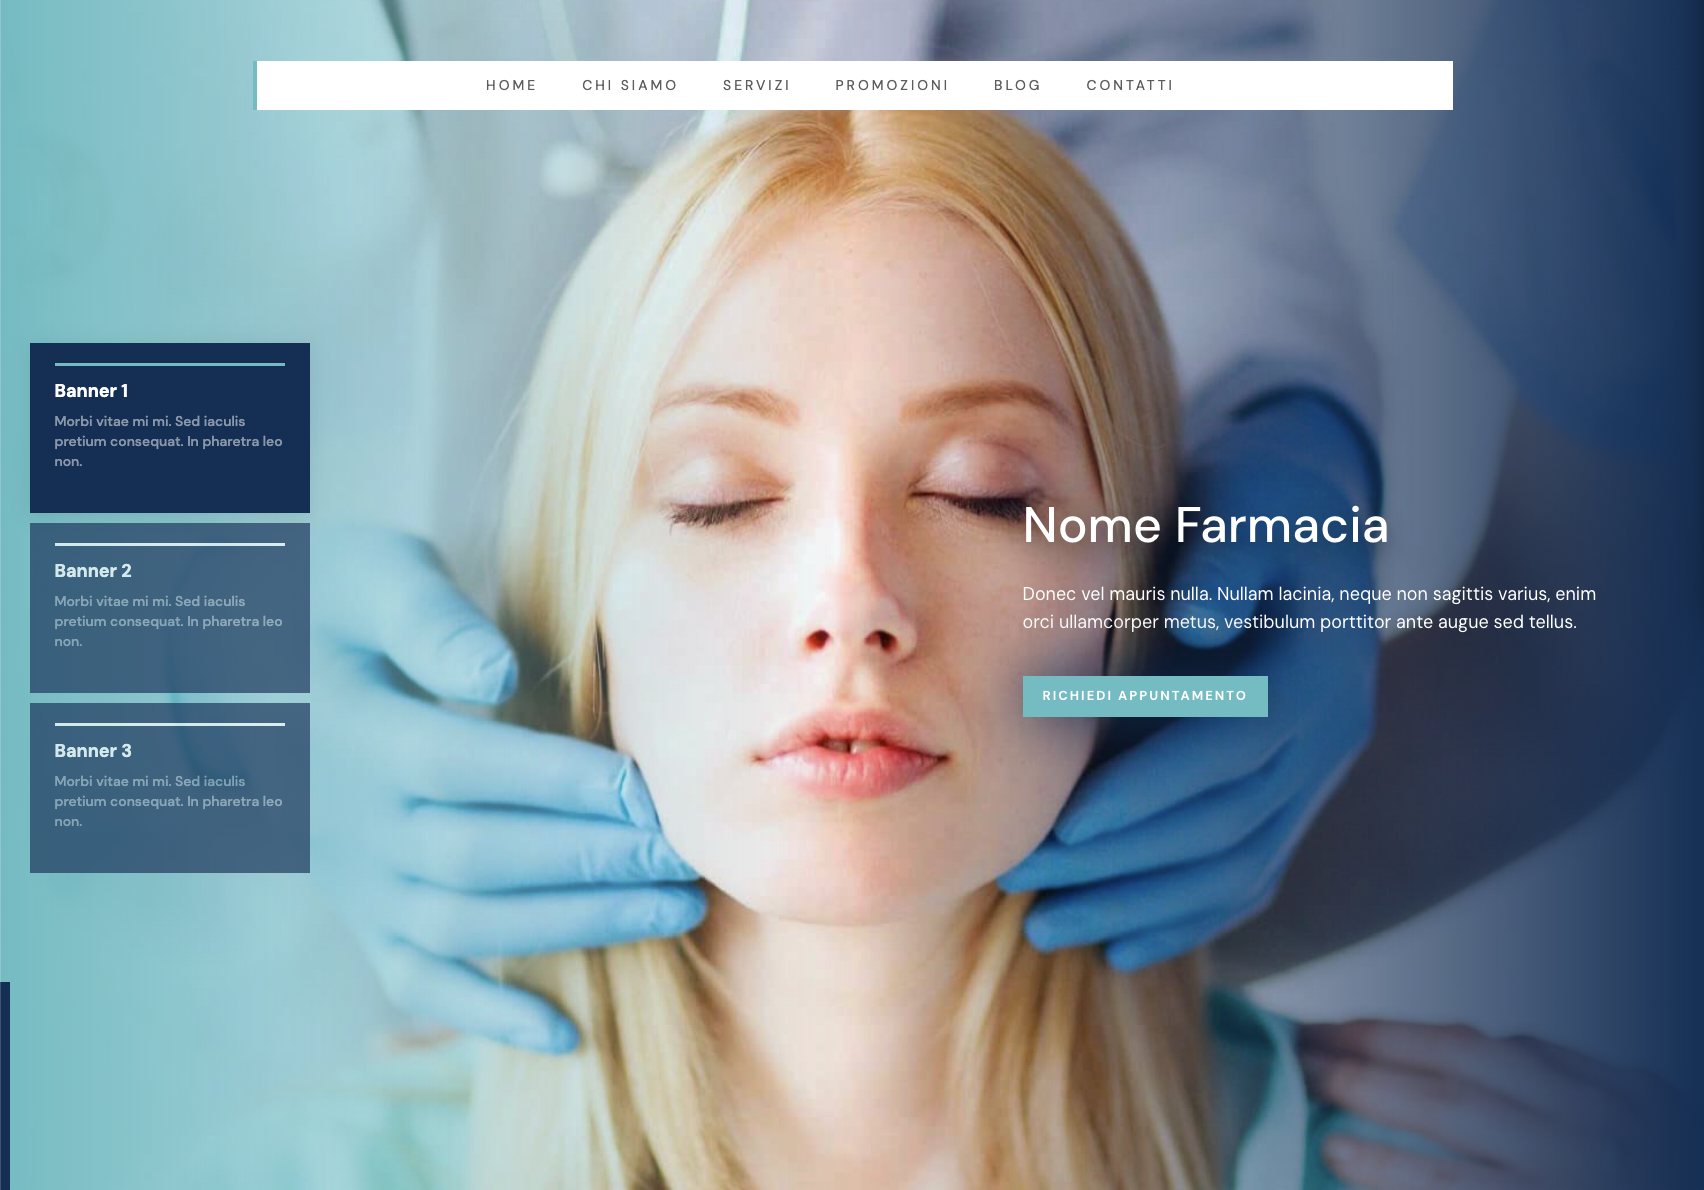Viewport: 1704px width, 1190px height.
Task: Click the light divider line above Banner 1
Action: tap(170, 364)
